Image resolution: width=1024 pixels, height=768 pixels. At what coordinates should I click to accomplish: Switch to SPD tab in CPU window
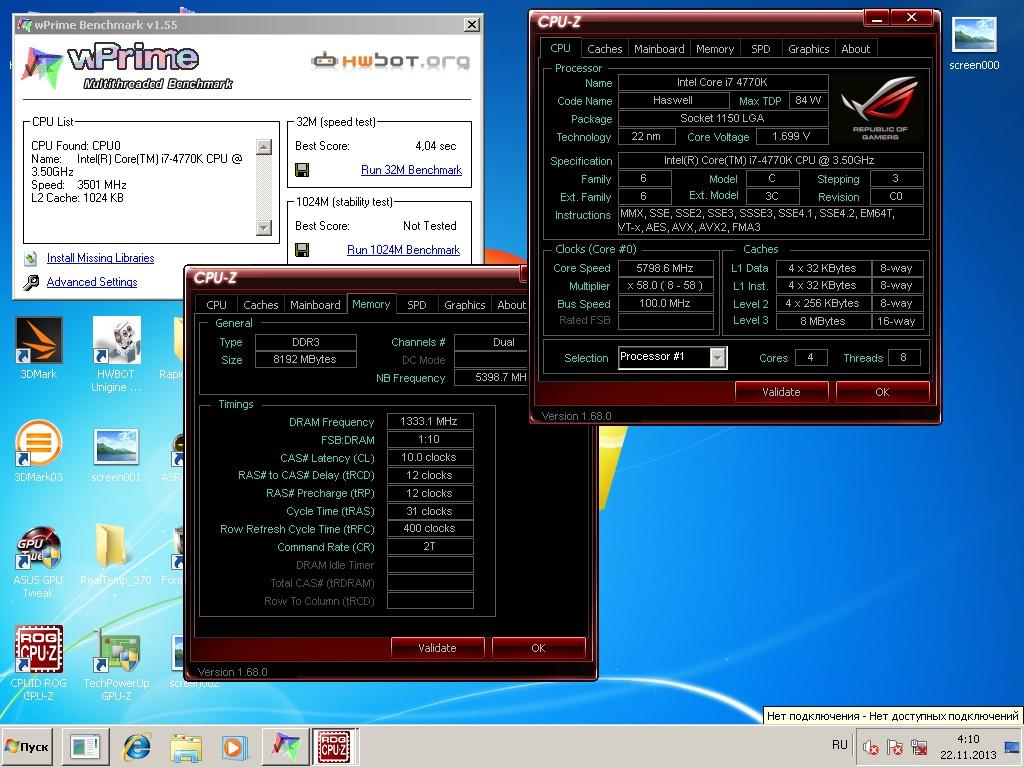tap(760, 49)
